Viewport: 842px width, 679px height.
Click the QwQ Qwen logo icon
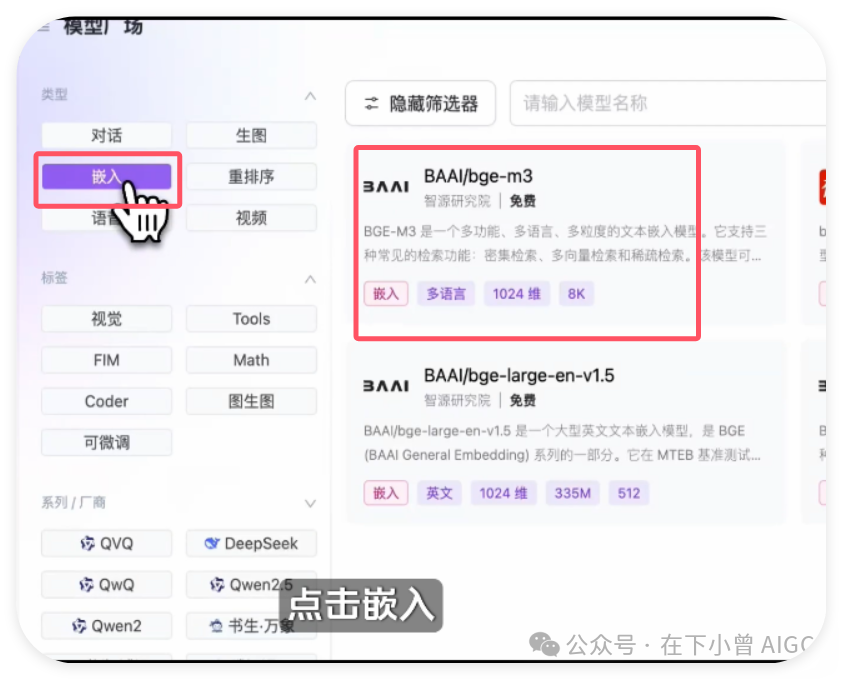coord(86,585)
